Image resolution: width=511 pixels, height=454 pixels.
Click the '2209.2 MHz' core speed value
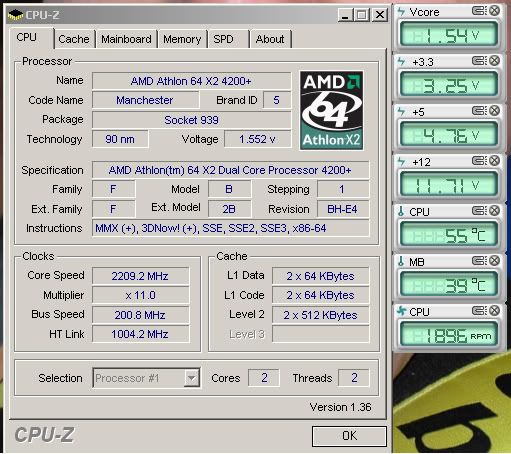coord(140,276)
